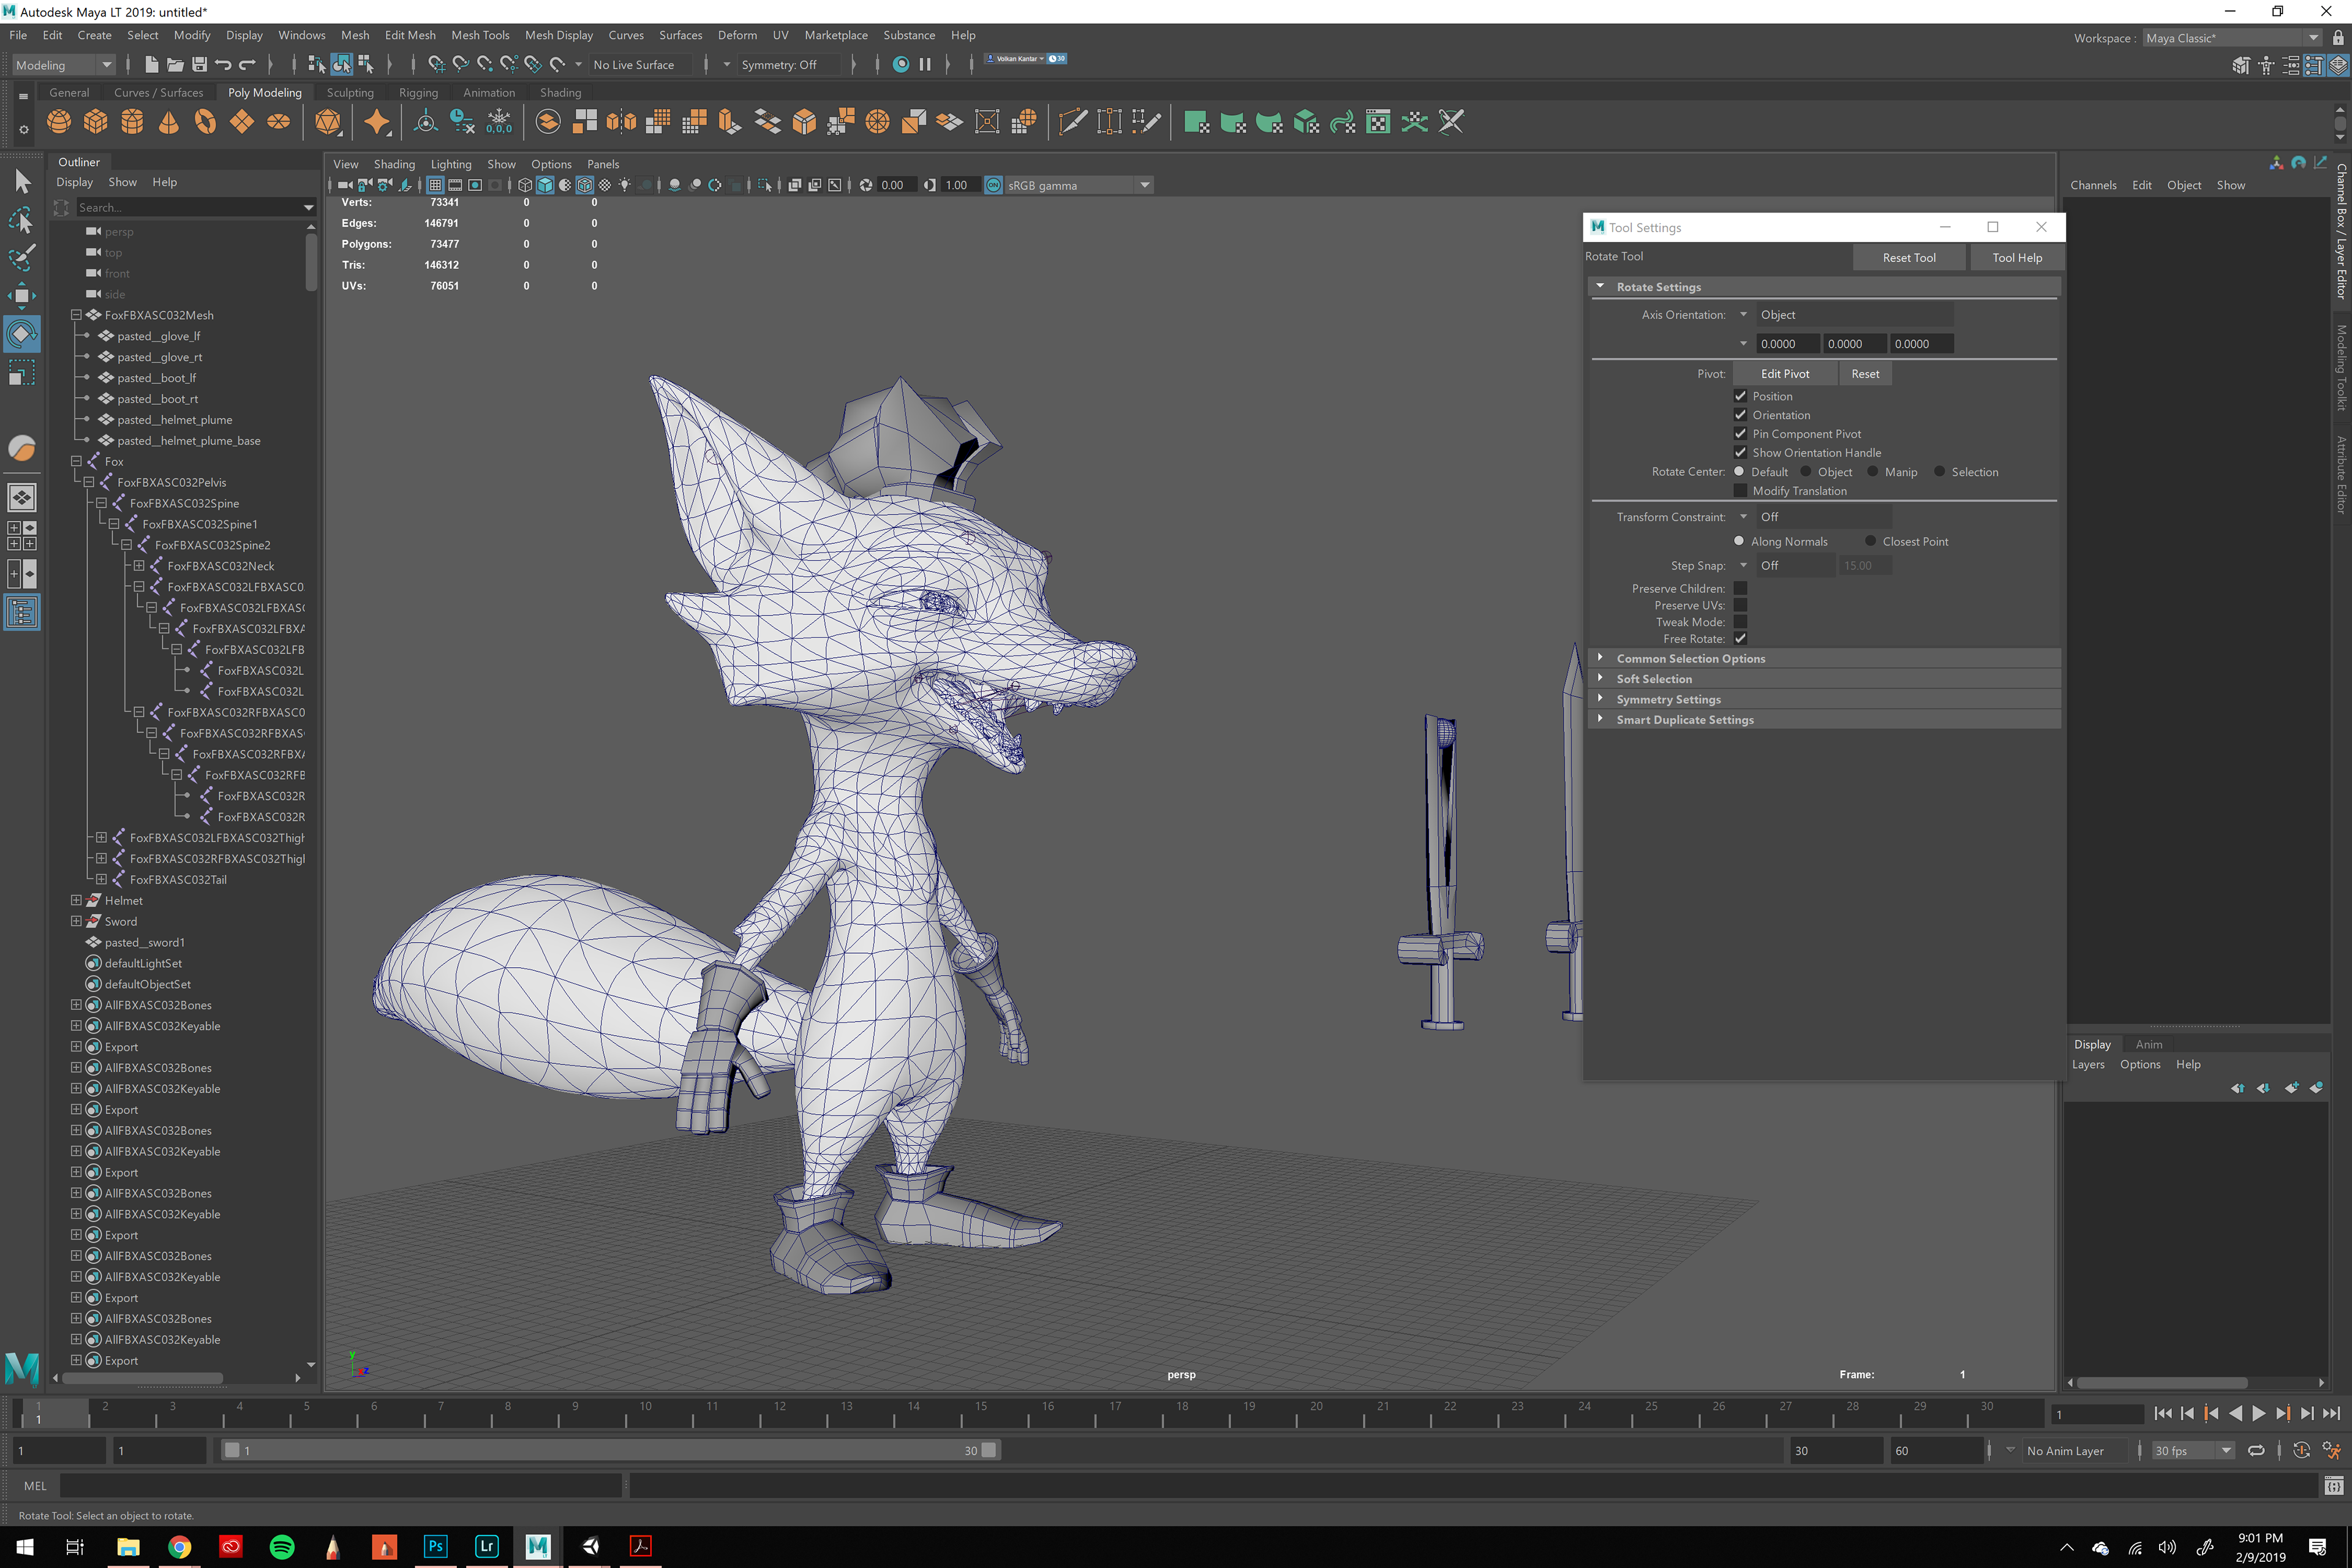Click the Tool Help button
The height and width of the screenshot is (1568, 2352).
[2017, 257]
